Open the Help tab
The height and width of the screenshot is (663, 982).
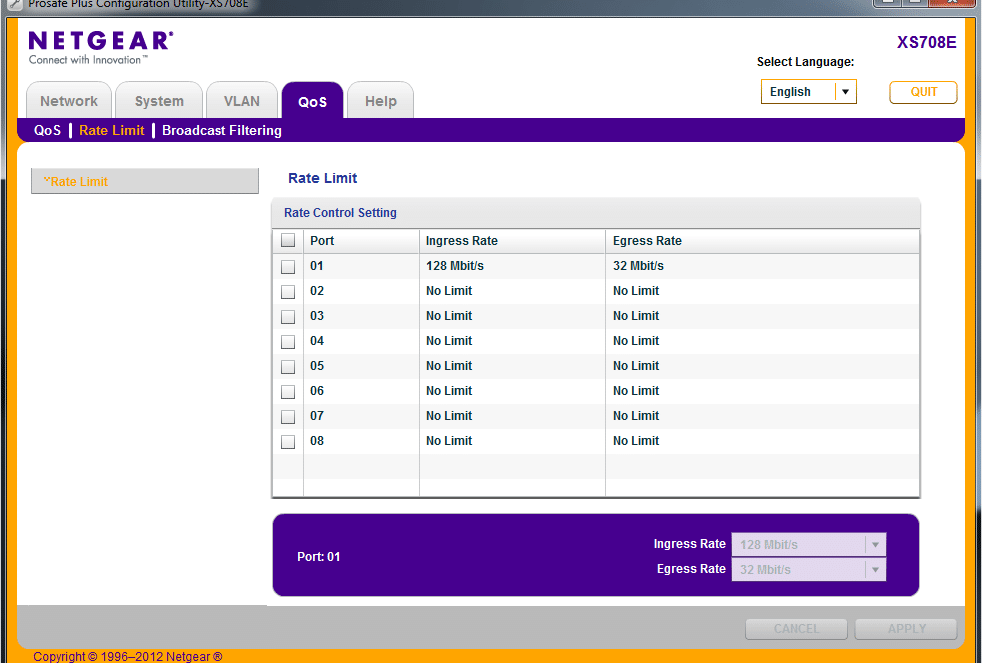click(x=381, y=101)
